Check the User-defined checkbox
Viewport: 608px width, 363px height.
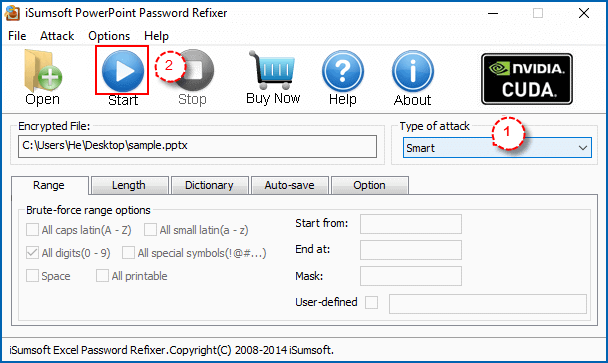pos(371,302)
